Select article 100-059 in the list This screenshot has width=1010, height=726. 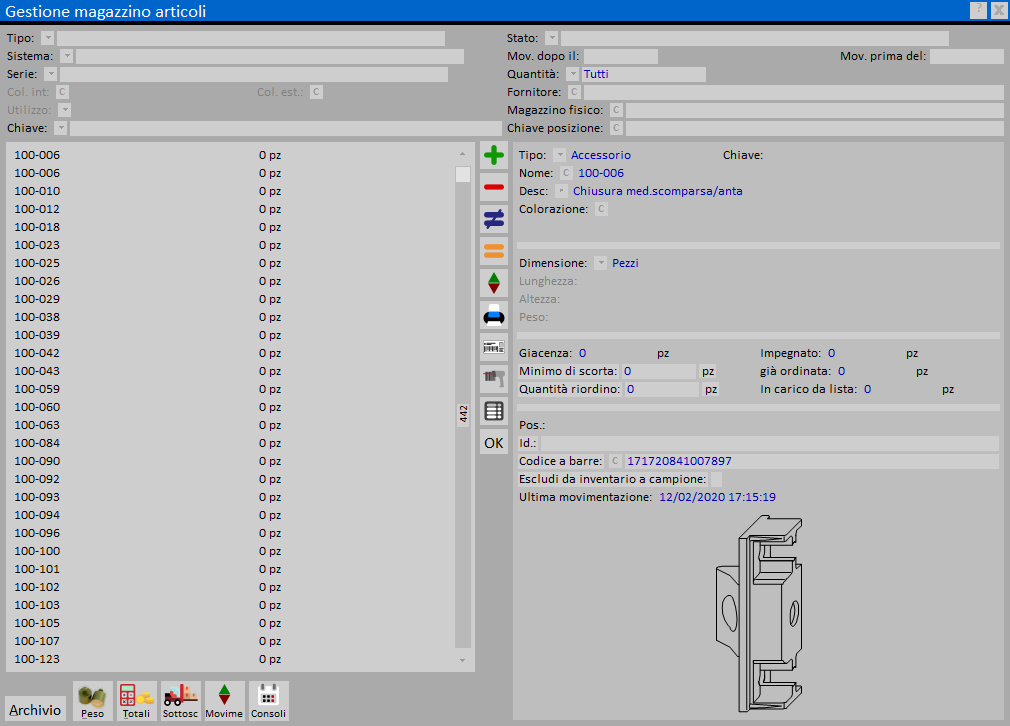pos(37,389)
